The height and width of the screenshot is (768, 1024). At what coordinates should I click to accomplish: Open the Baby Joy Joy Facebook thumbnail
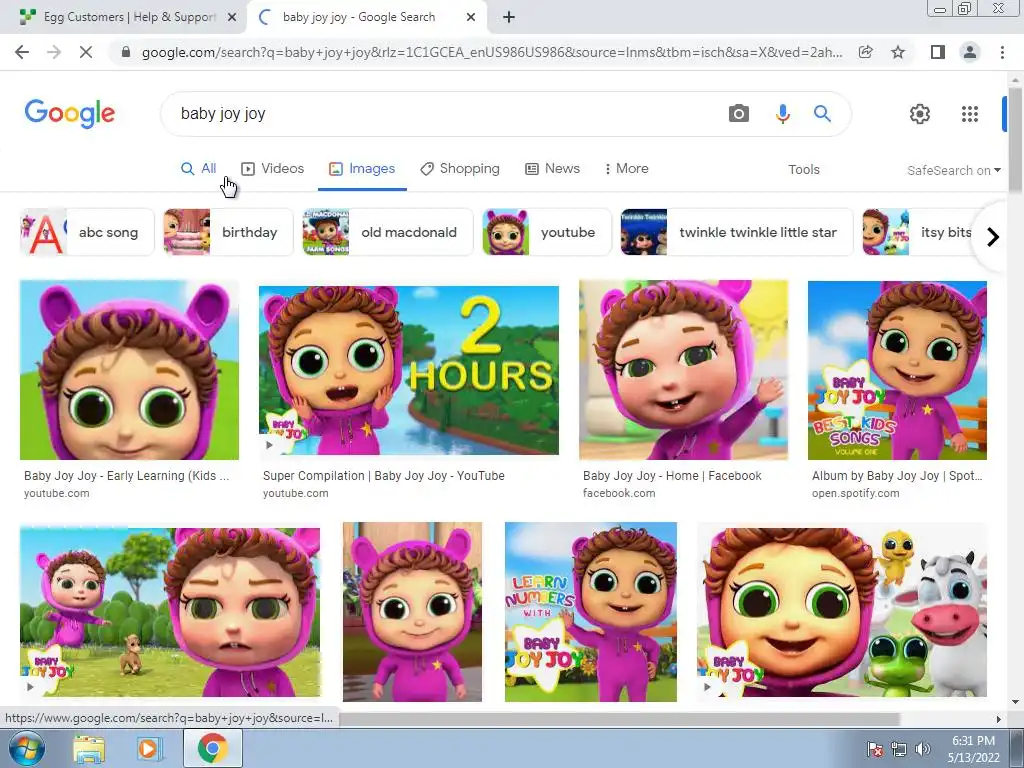coord(683,370)
